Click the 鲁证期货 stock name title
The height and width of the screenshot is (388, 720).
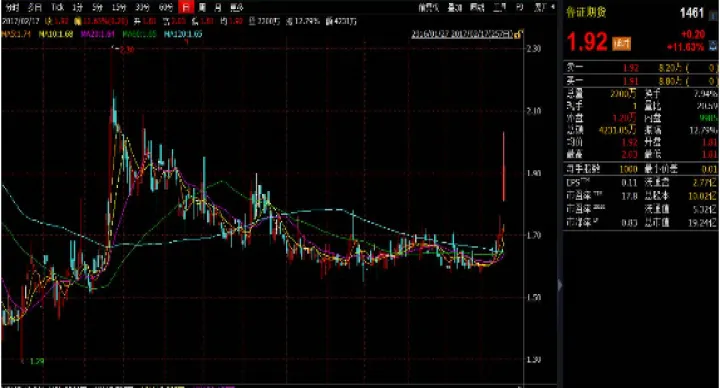coord(586,12)
